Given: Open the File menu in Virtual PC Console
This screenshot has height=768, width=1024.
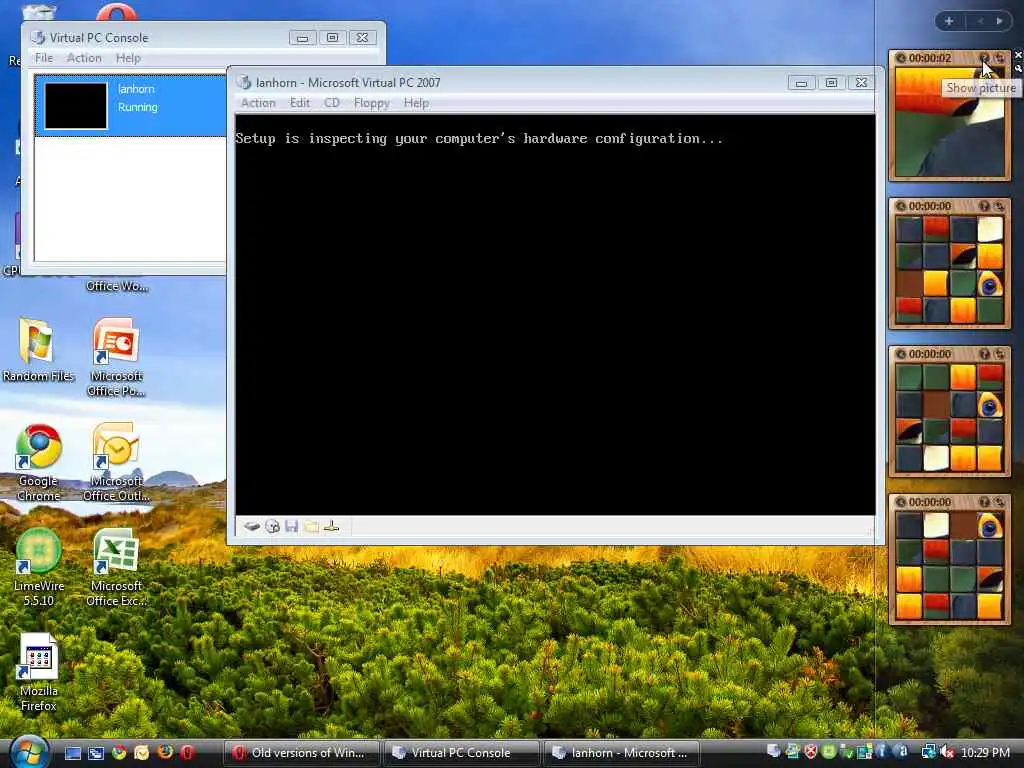Looking at the screenshot, I should [44, 58].
